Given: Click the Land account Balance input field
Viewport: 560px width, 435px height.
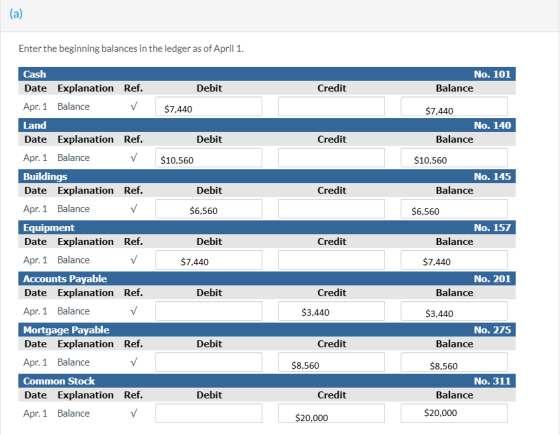Looking at the screenshot, I should click(x=454, y=158).
